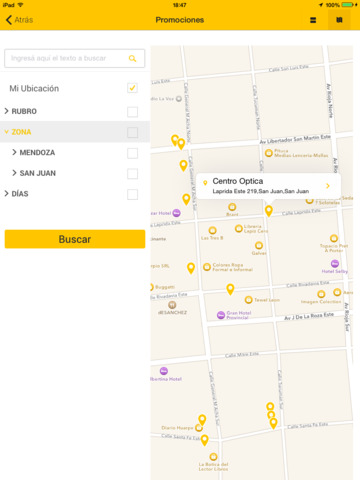Enable the SAN JUAN checkbox

(132, 174)
